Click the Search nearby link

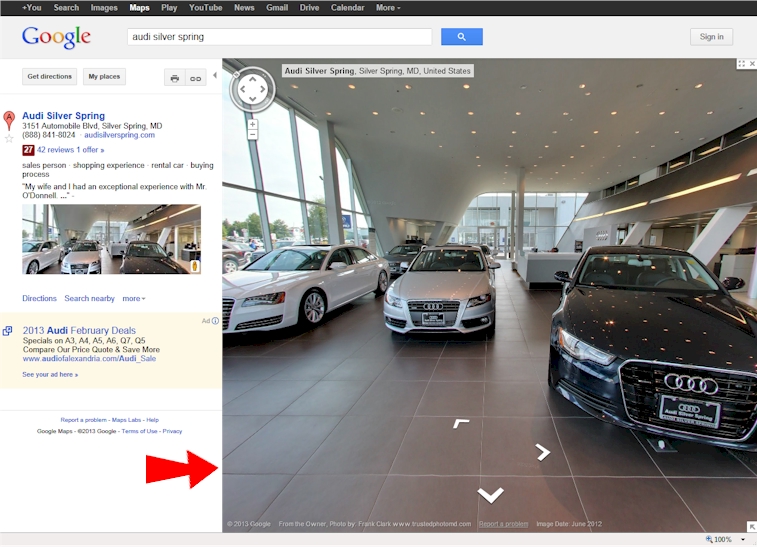point(89,298)
